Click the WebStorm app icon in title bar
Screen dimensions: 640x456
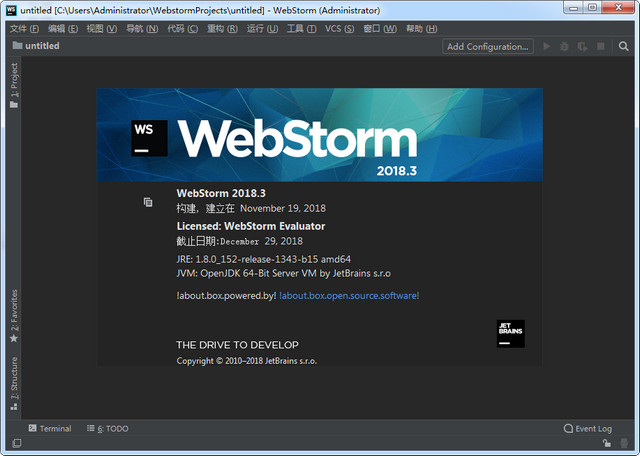(x=11, y=10)
